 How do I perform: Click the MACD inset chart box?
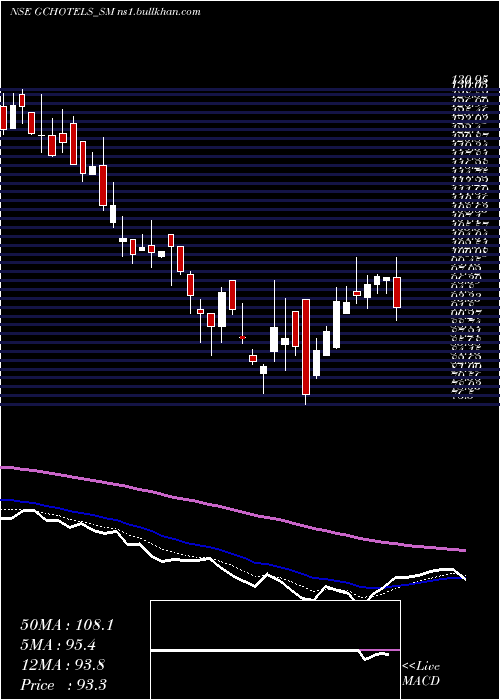pyautogui.click(x=275, y=650)
